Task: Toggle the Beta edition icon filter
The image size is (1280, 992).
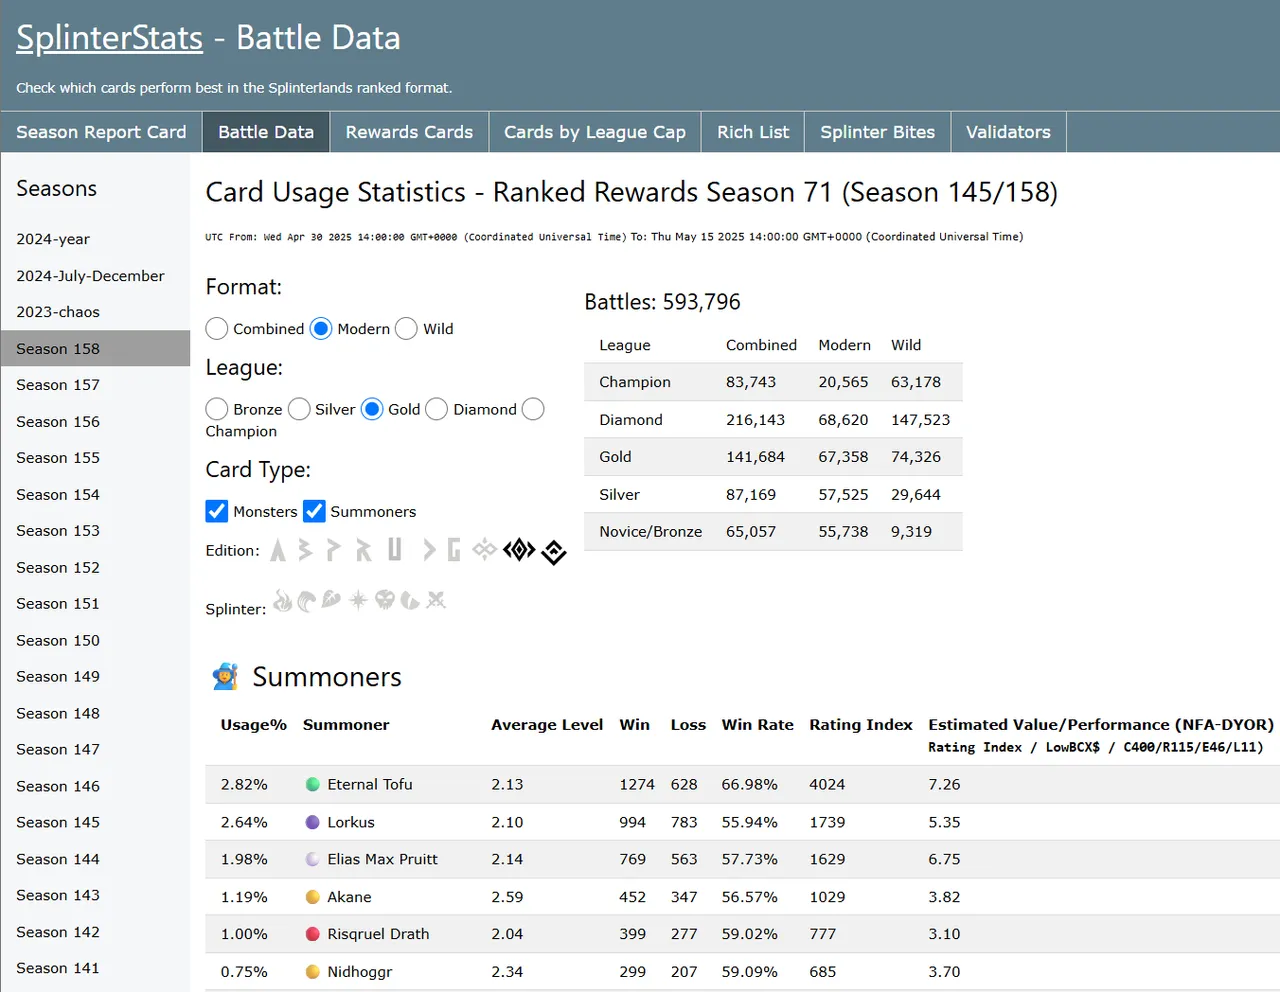Action: click(306, 550)
